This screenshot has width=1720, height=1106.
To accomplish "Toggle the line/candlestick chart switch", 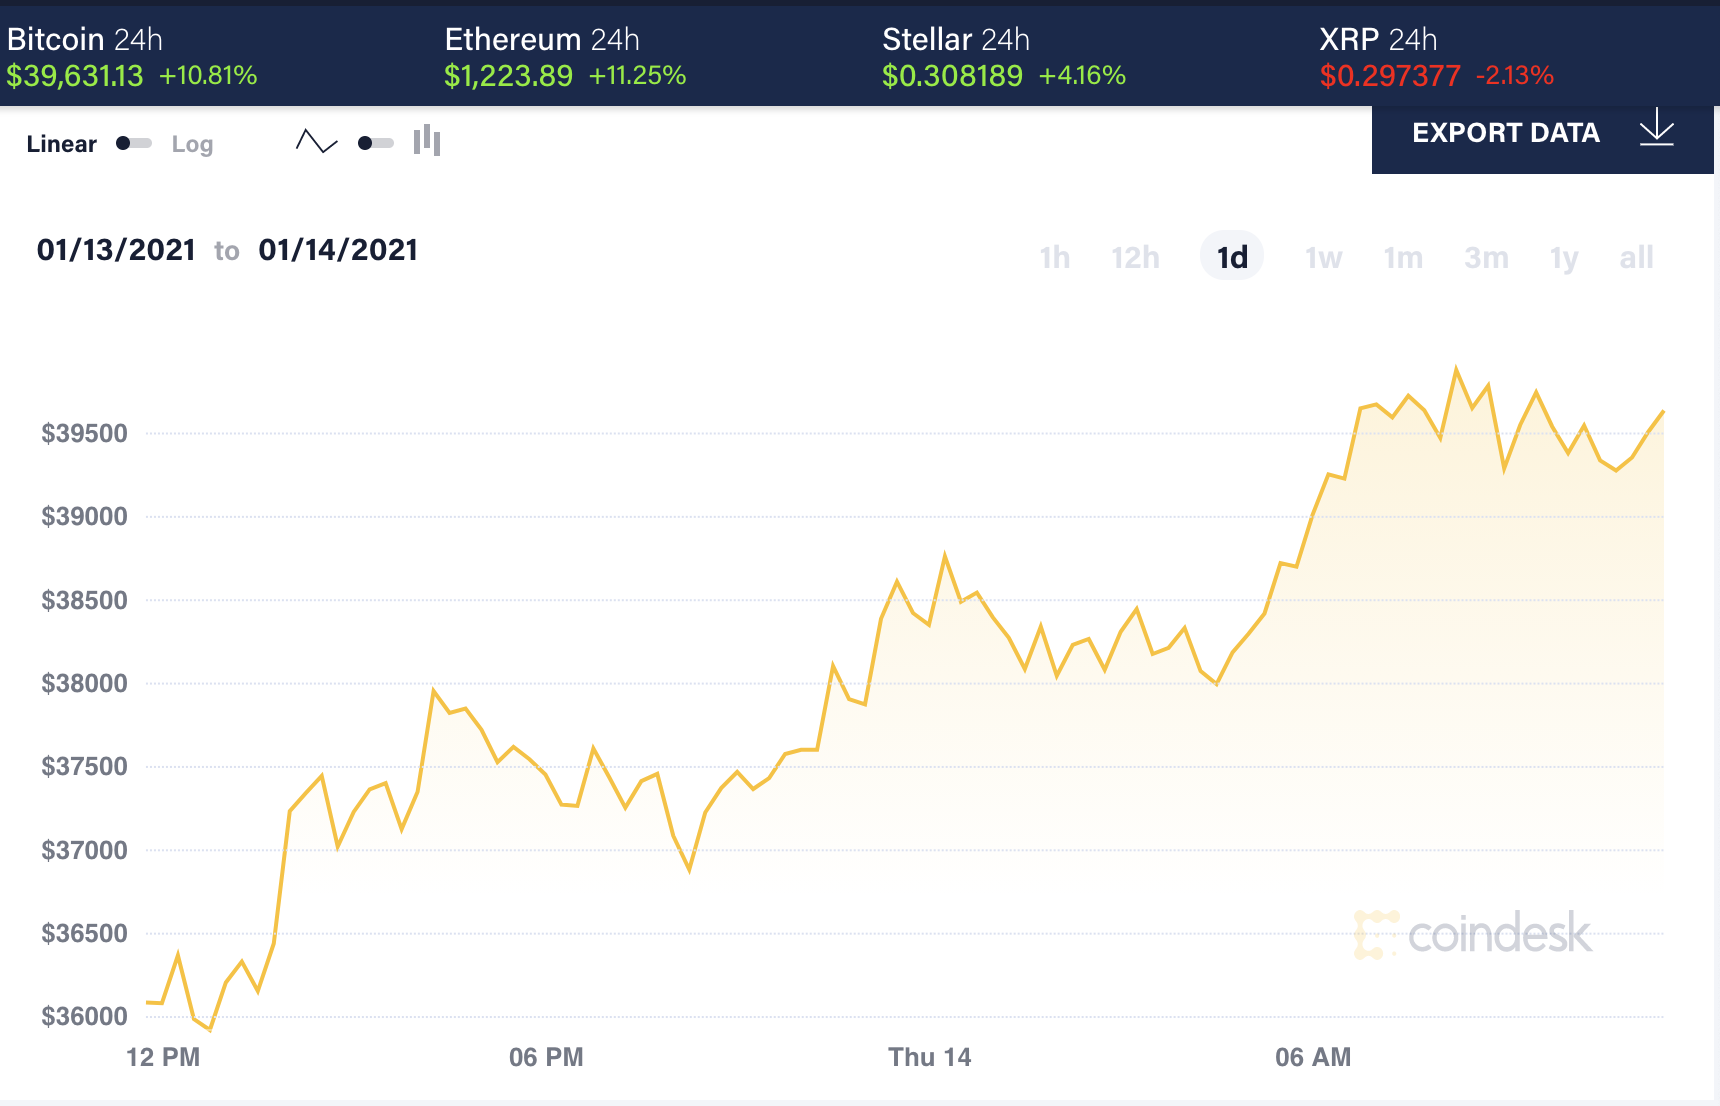I will click(x=375, y=143).
